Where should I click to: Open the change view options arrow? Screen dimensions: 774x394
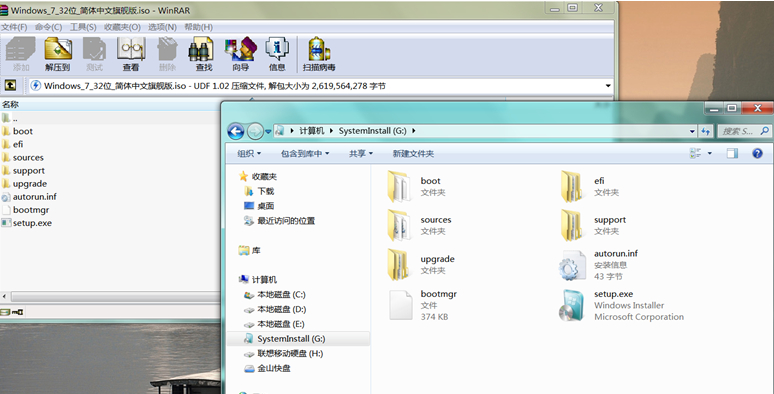coord(710,154)
